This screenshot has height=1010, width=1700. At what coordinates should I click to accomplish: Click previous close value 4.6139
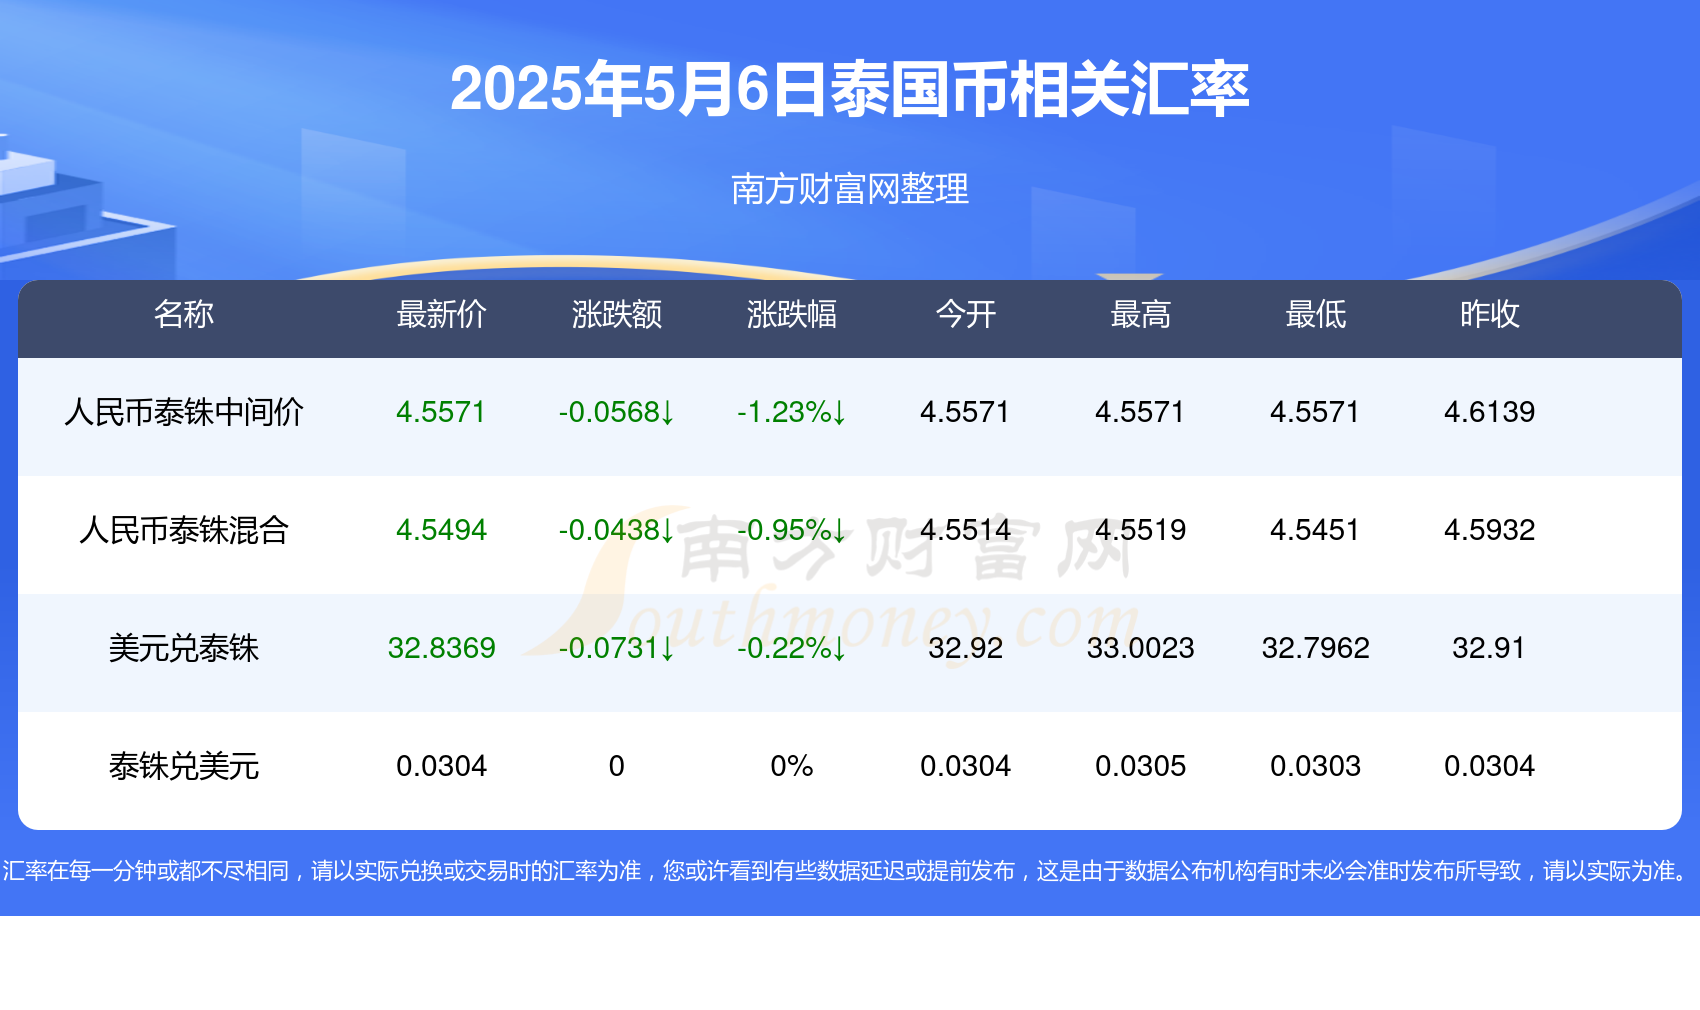click(1490, 412)
